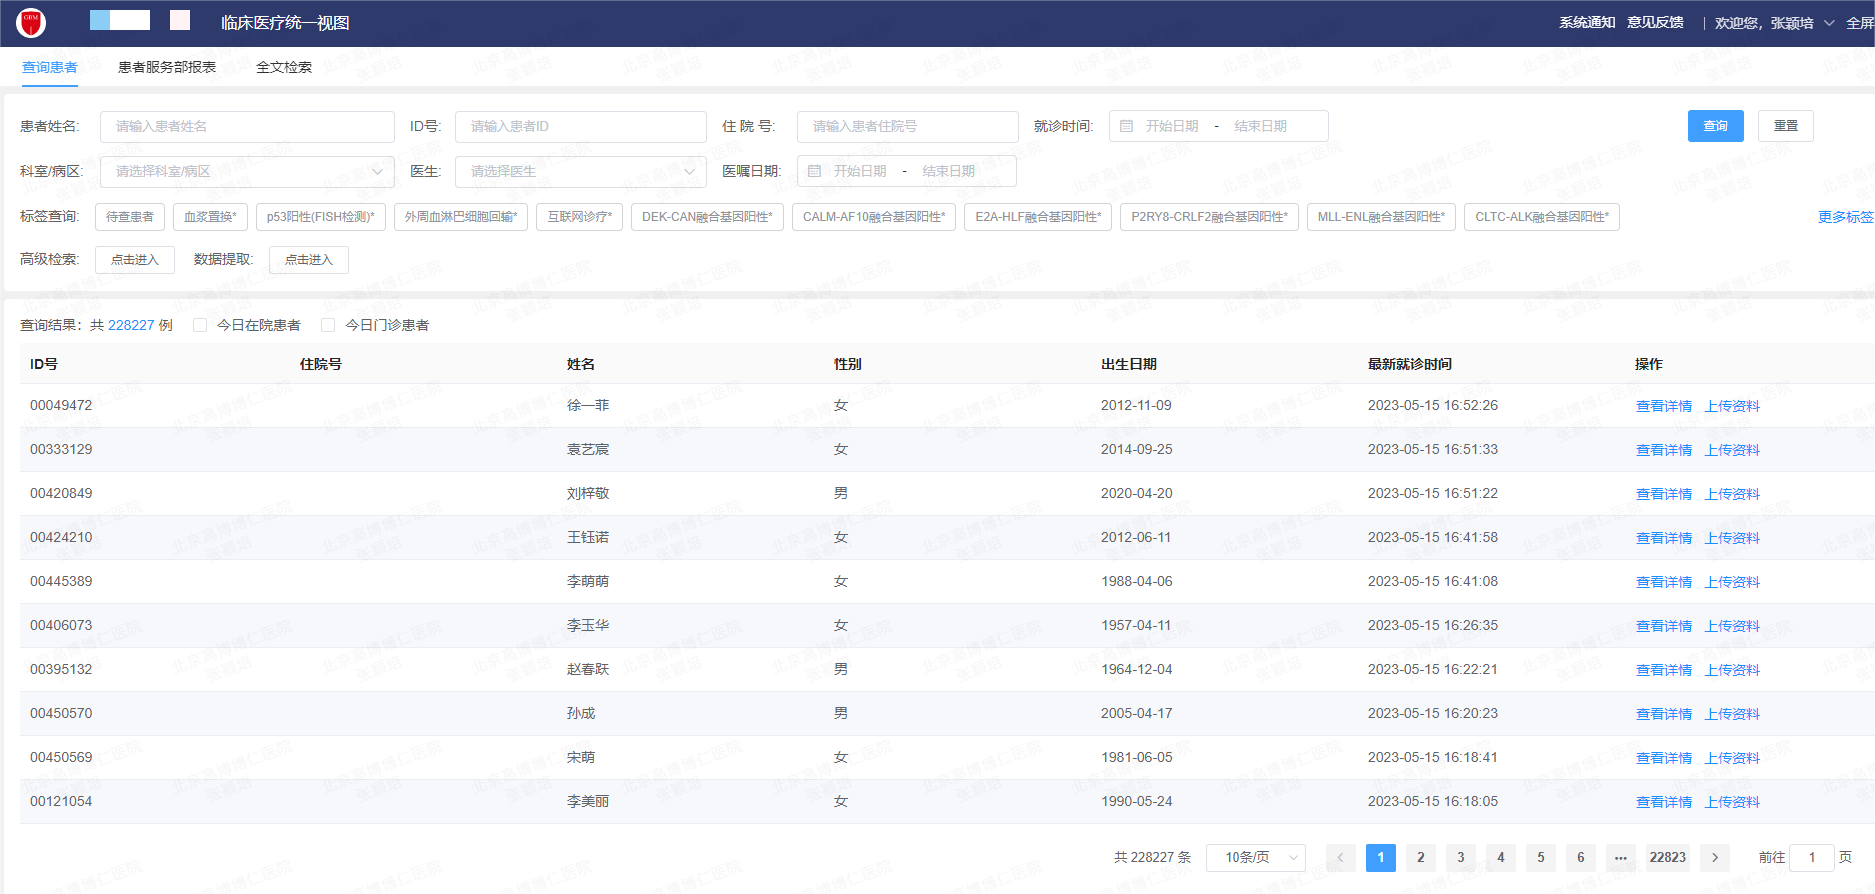
Task: Select the DEK-CAN融合基因阳性 tag
Action: (707, 217)
